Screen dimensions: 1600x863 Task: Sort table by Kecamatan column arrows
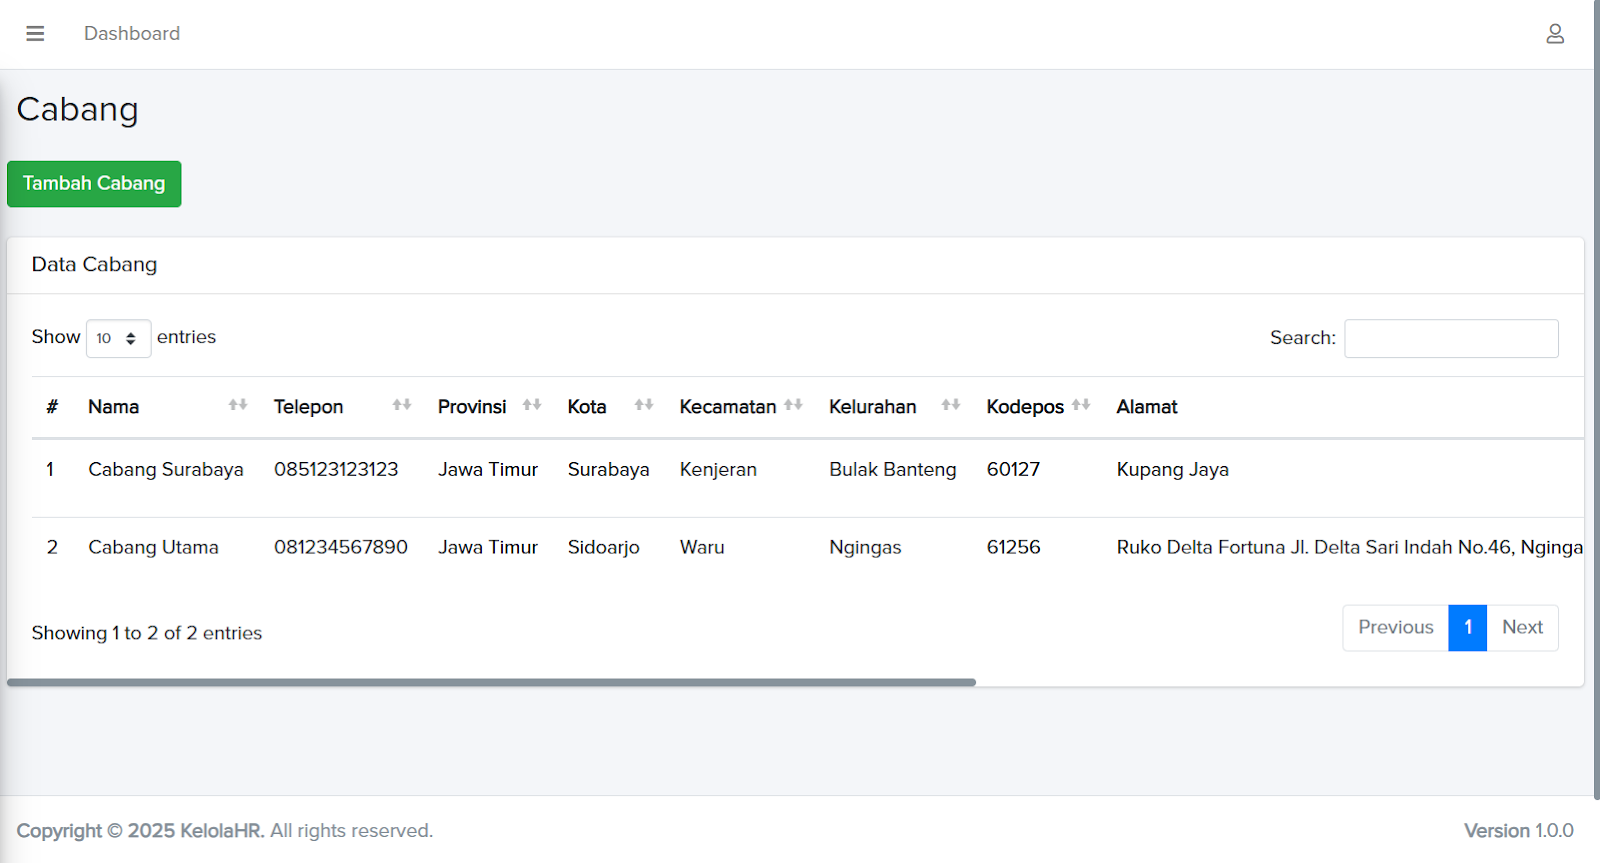(793, 405)
